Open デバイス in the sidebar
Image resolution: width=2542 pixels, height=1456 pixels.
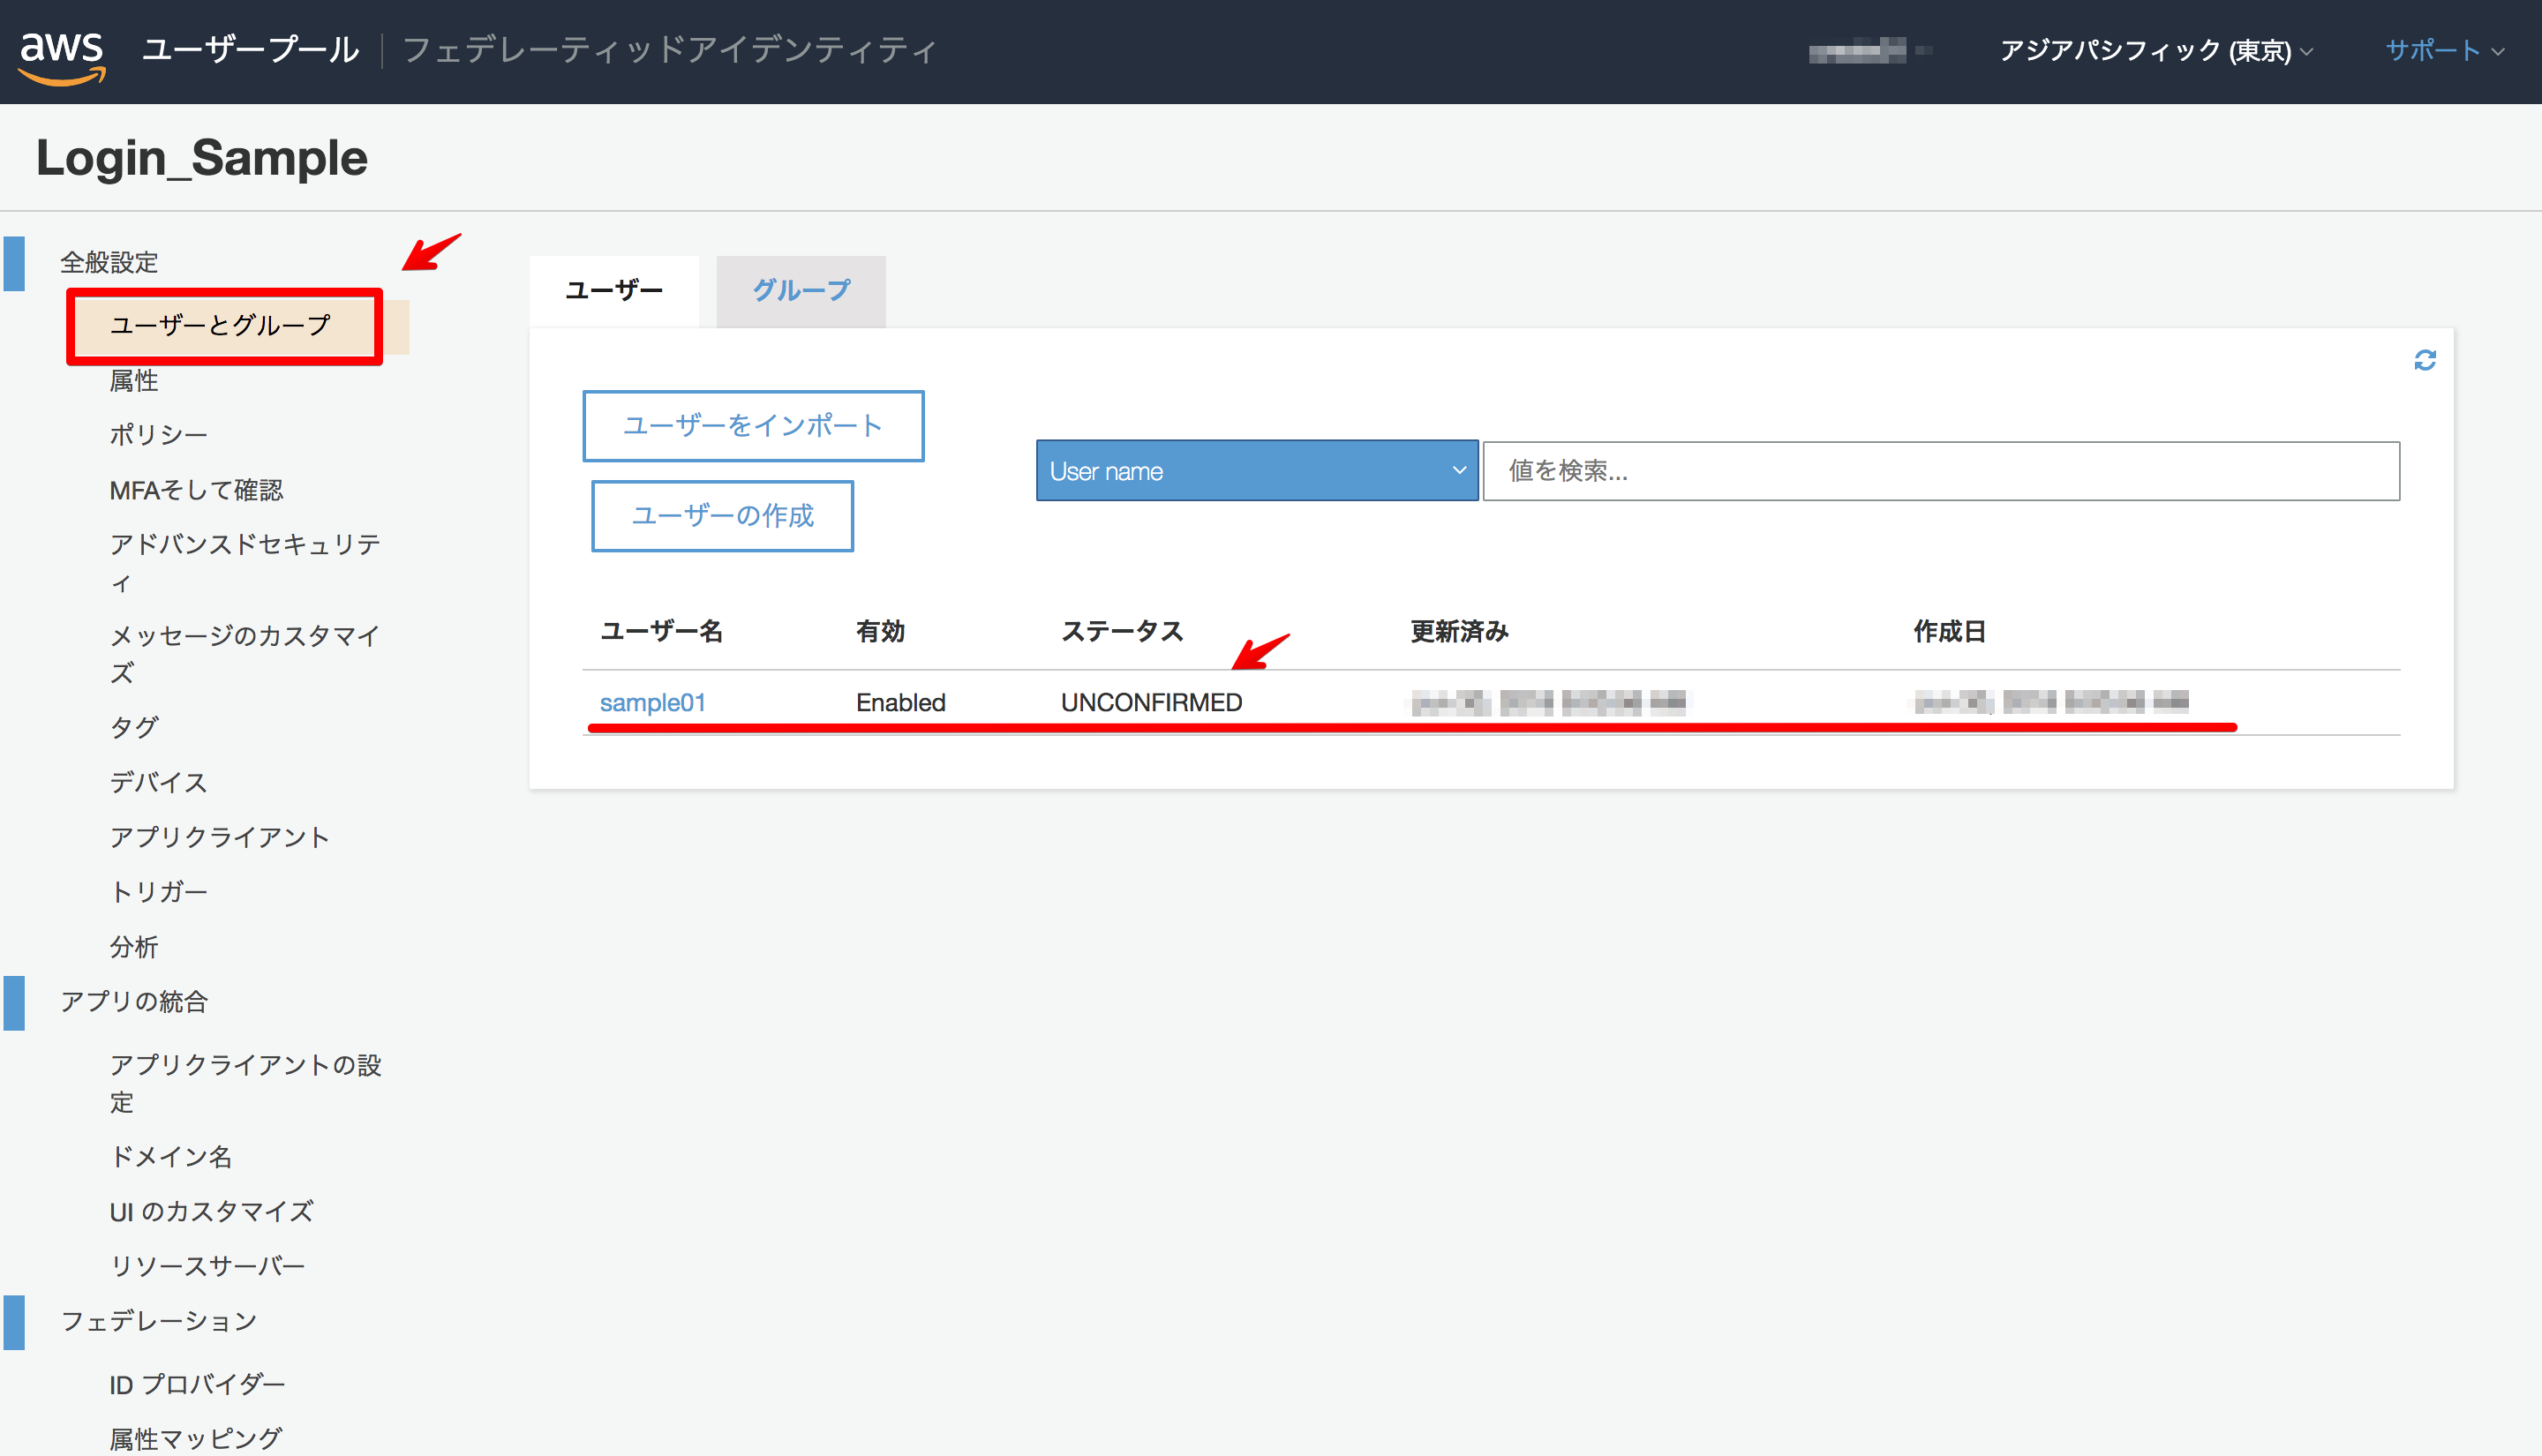(x=158, y=782)
